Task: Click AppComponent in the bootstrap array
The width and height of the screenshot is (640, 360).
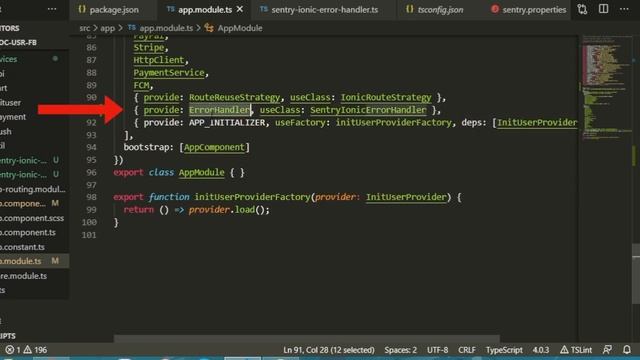Action: point(214,147)
